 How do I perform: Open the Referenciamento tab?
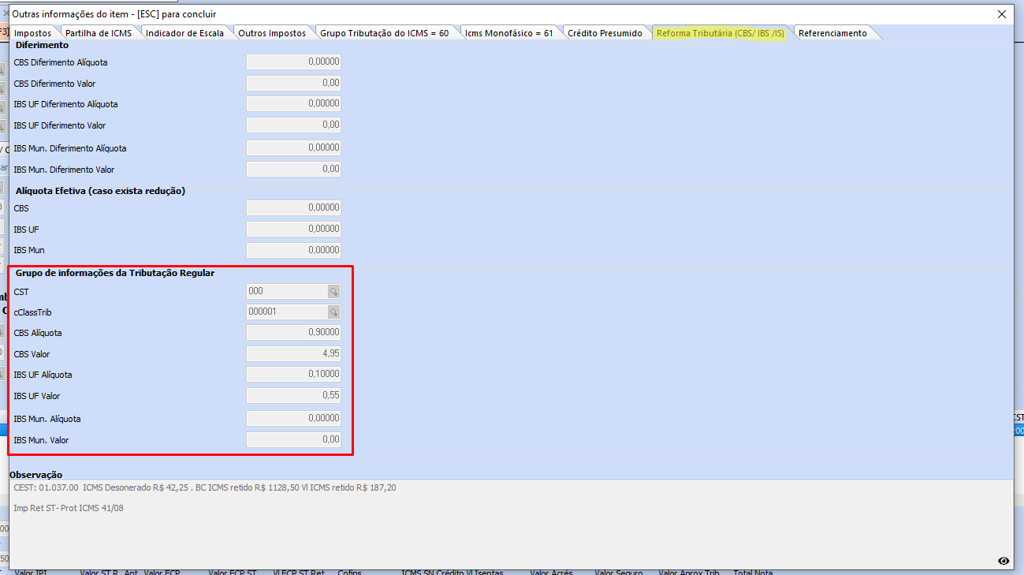coord(832,33)
